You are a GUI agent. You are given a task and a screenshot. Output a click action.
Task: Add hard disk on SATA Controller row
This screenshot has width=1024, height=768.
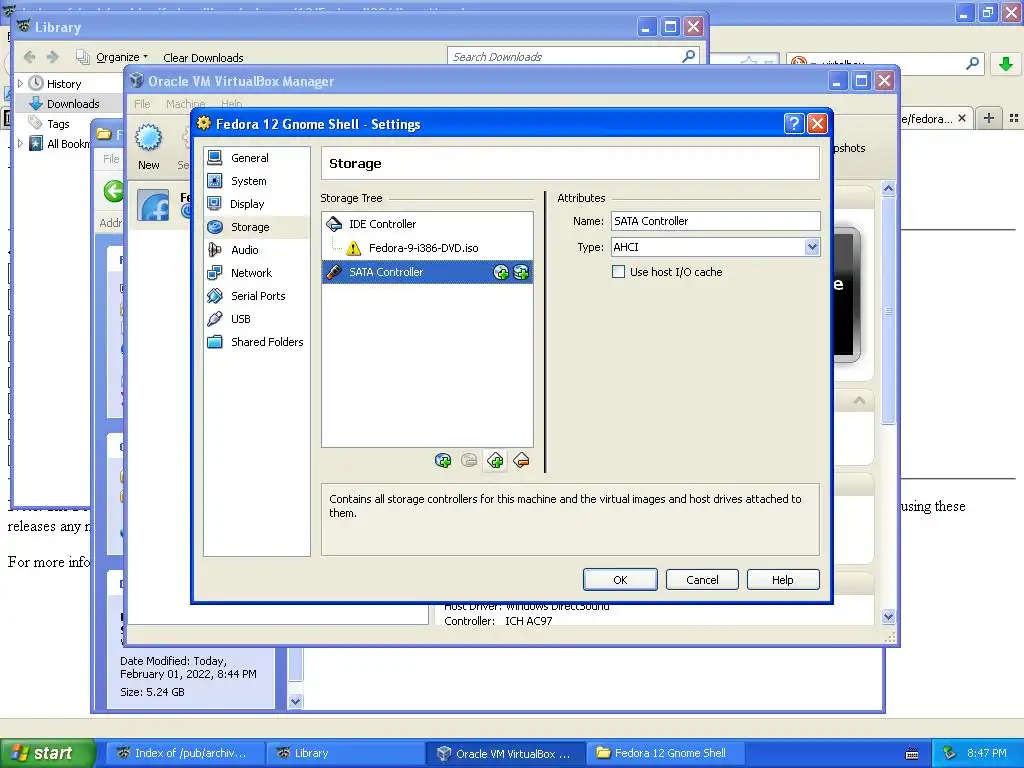[x=521, y=272]
